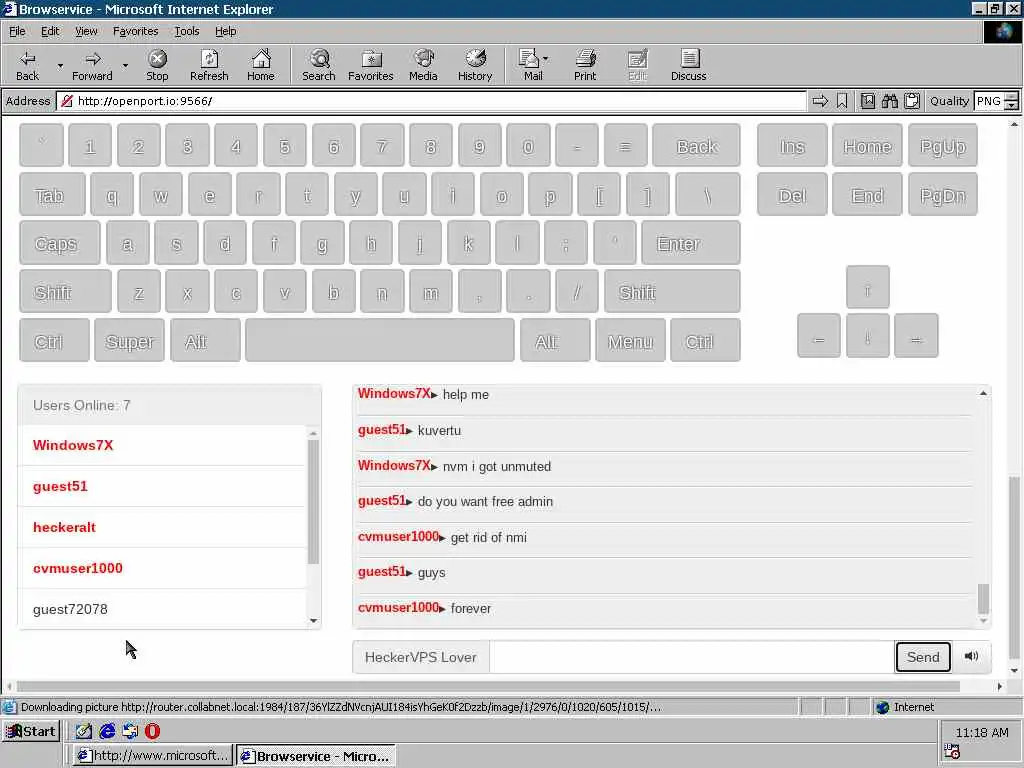Select user cvmuser1000 in users list
Image resolution: width=1024 pixels, height=768 pixels.
163,568
